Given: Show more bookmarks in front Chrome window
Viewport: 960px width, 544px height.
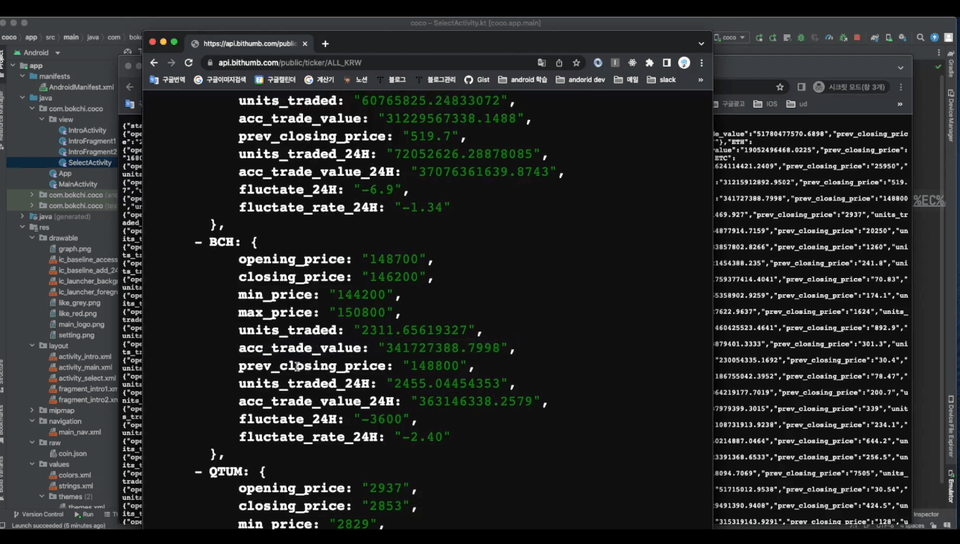Looking at the screenshot, I should [x=700, y=80].
